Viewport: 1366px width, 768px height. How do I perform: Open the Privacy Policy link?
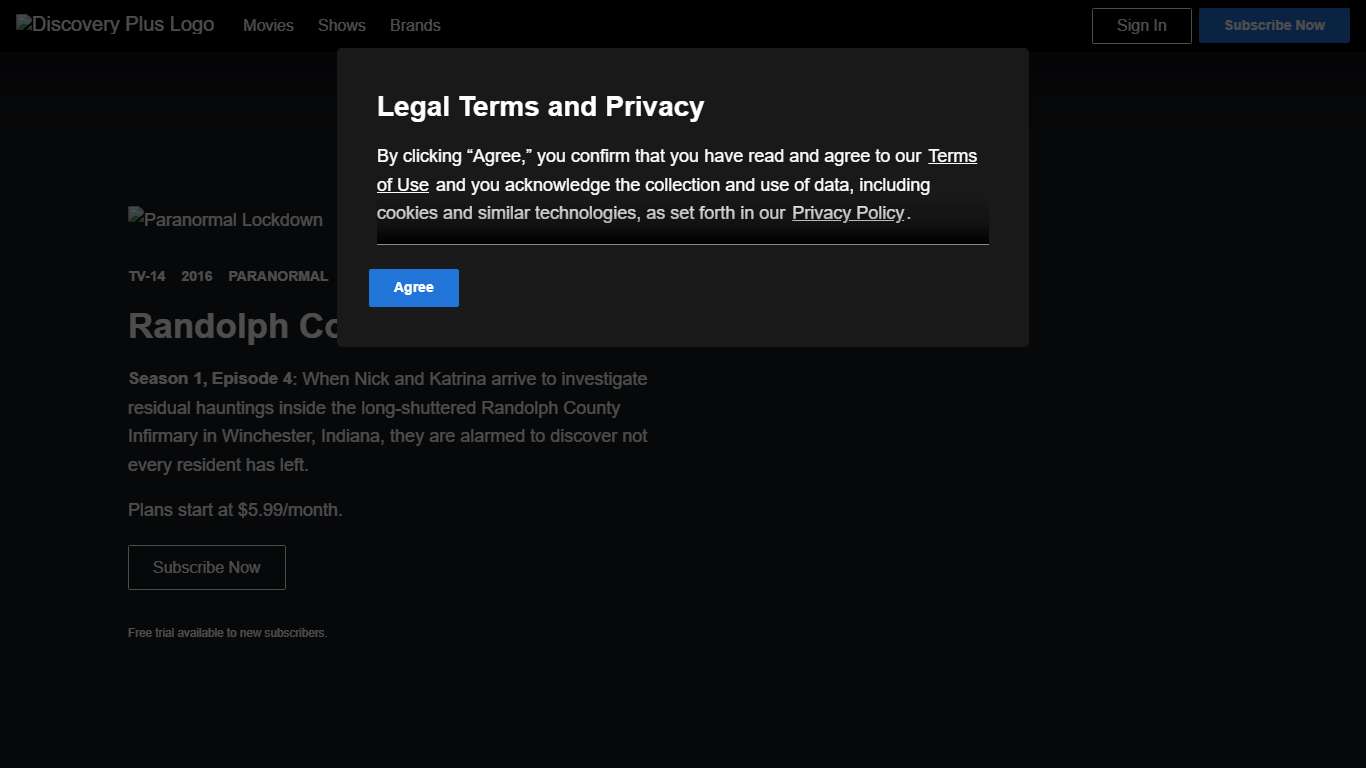pos(847,213)
